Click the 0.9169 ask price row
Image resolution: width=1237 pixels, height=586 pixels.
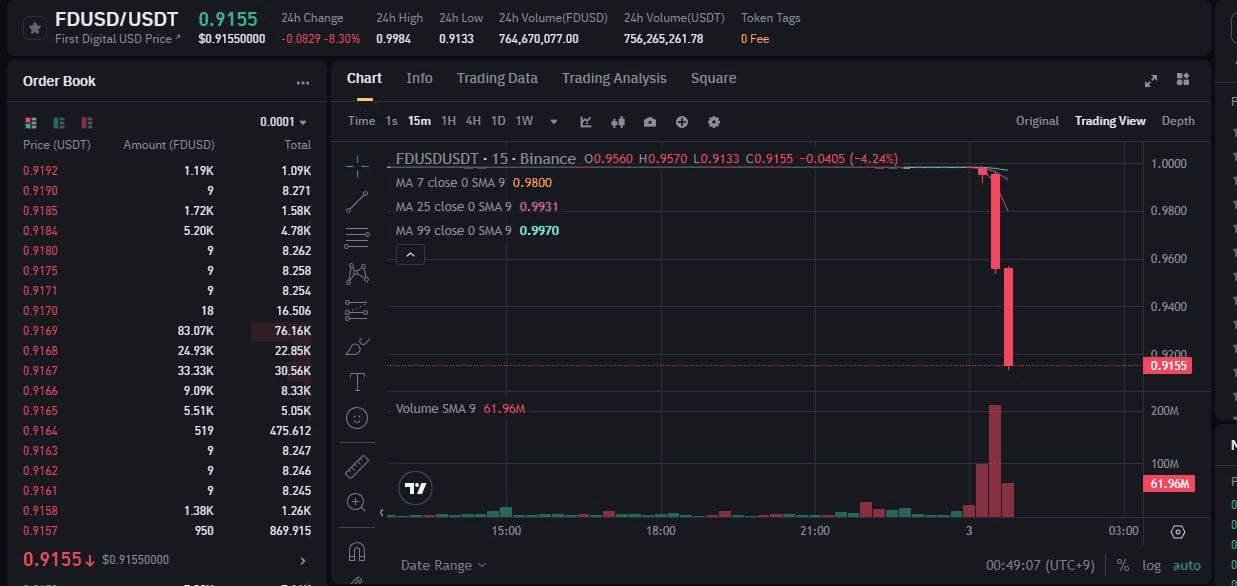[x=167, y=331]
